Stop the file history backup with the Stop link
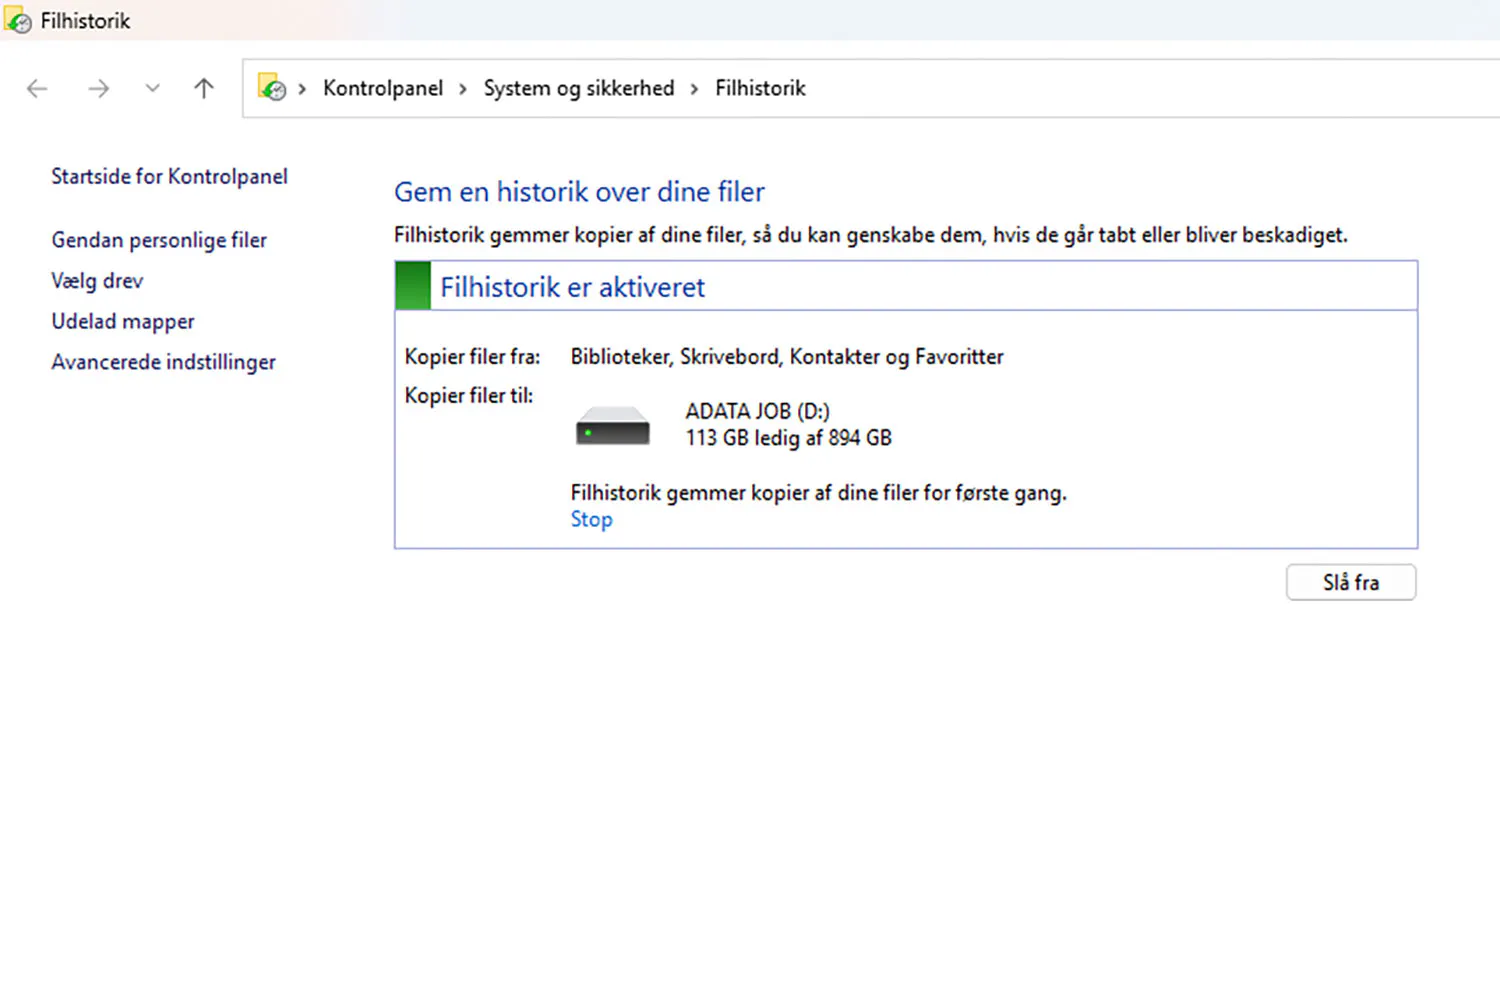The image size is (1500, 1000). point(591,520)
